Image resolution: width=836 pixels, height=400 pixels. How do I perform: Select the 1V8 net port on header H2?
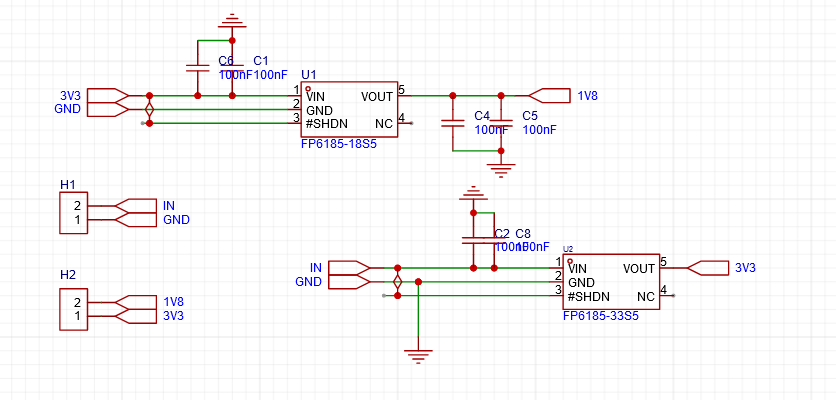coord(136,301)
